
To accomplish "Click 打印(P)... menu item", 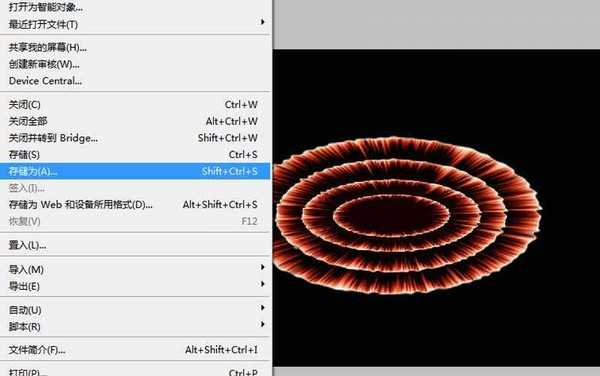I will 135,372.
